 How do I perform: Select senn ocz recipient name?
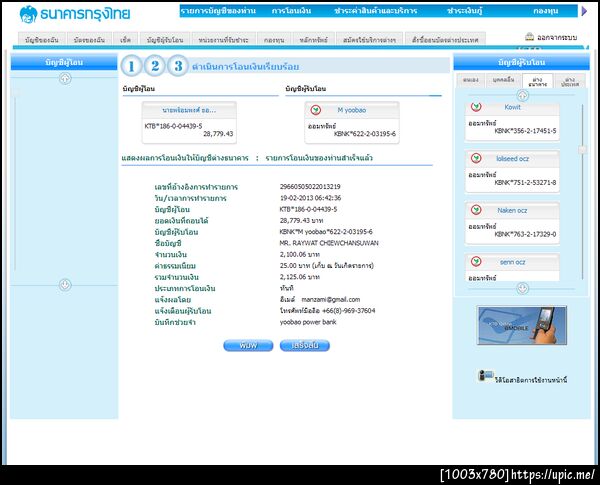pos(512,262)
